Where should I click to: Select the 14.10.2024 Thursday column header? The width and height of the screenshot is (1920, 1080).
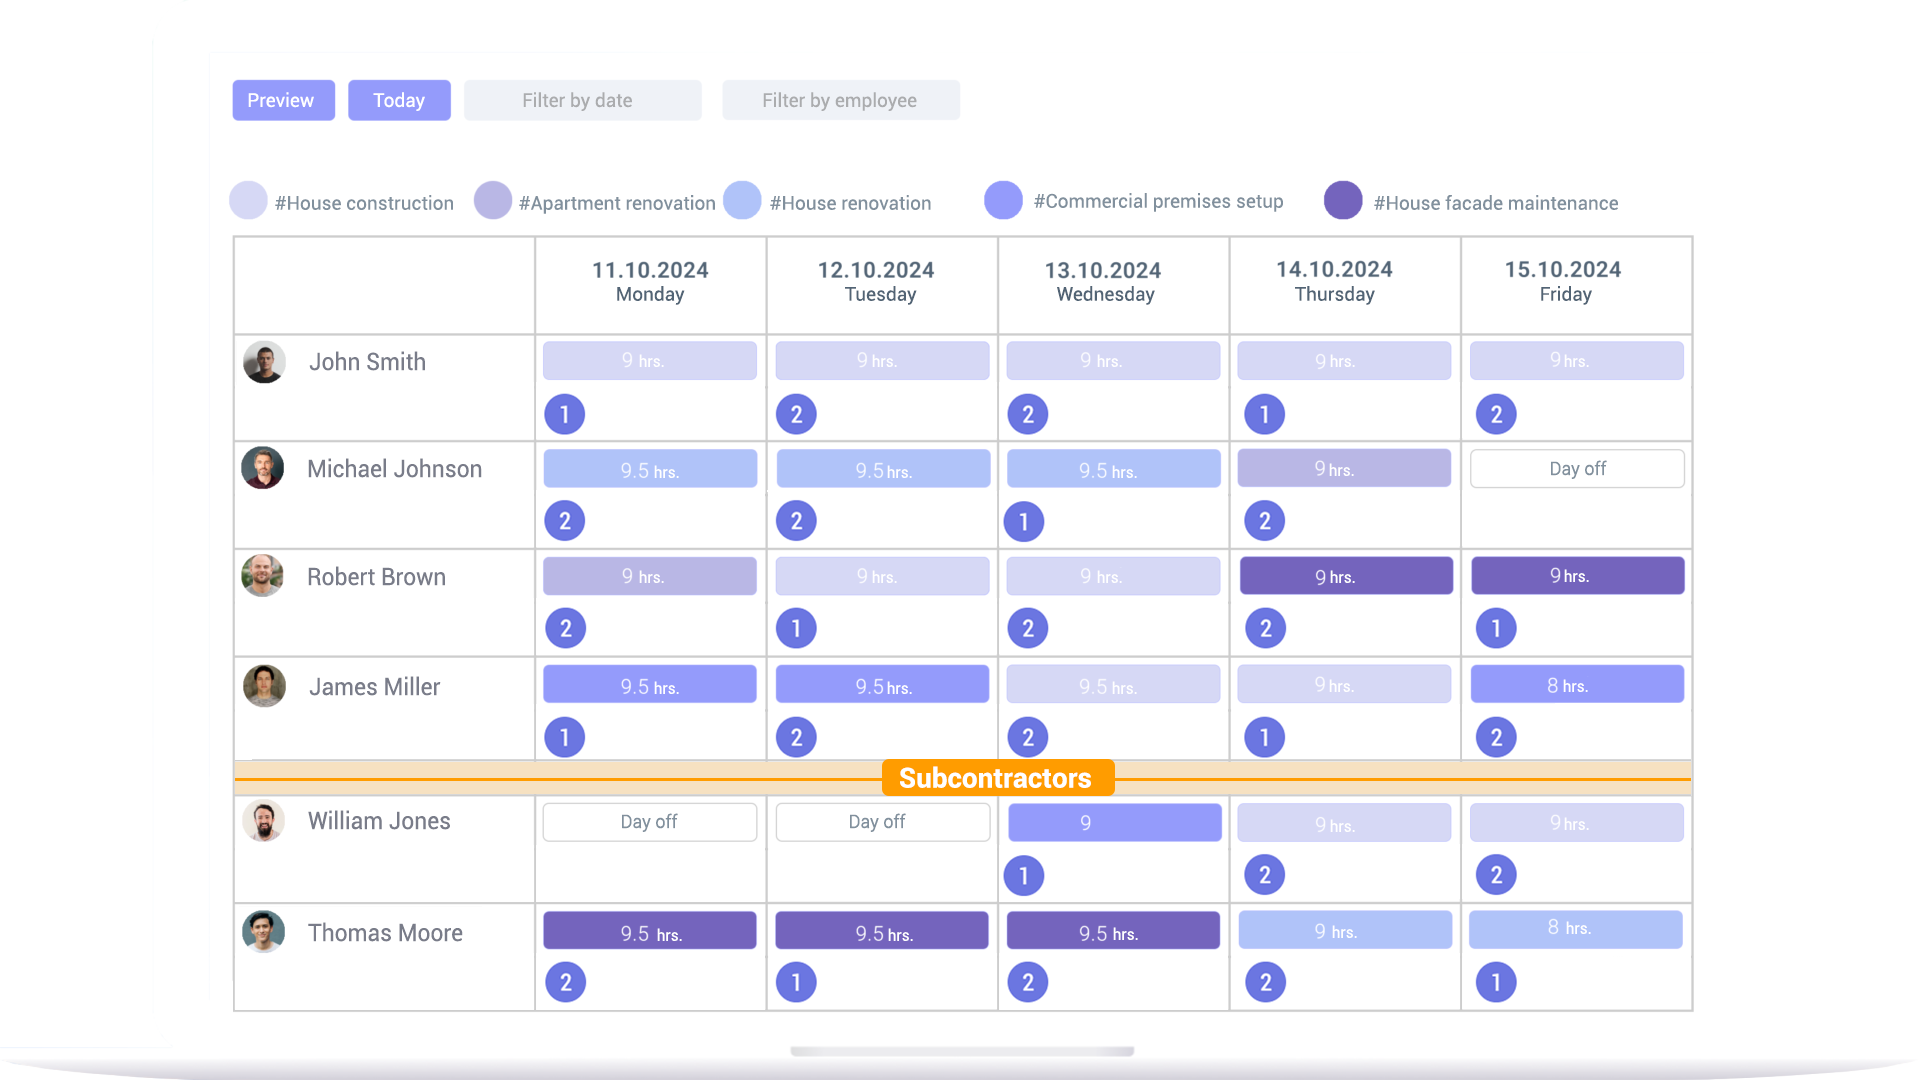(1335, 281)
